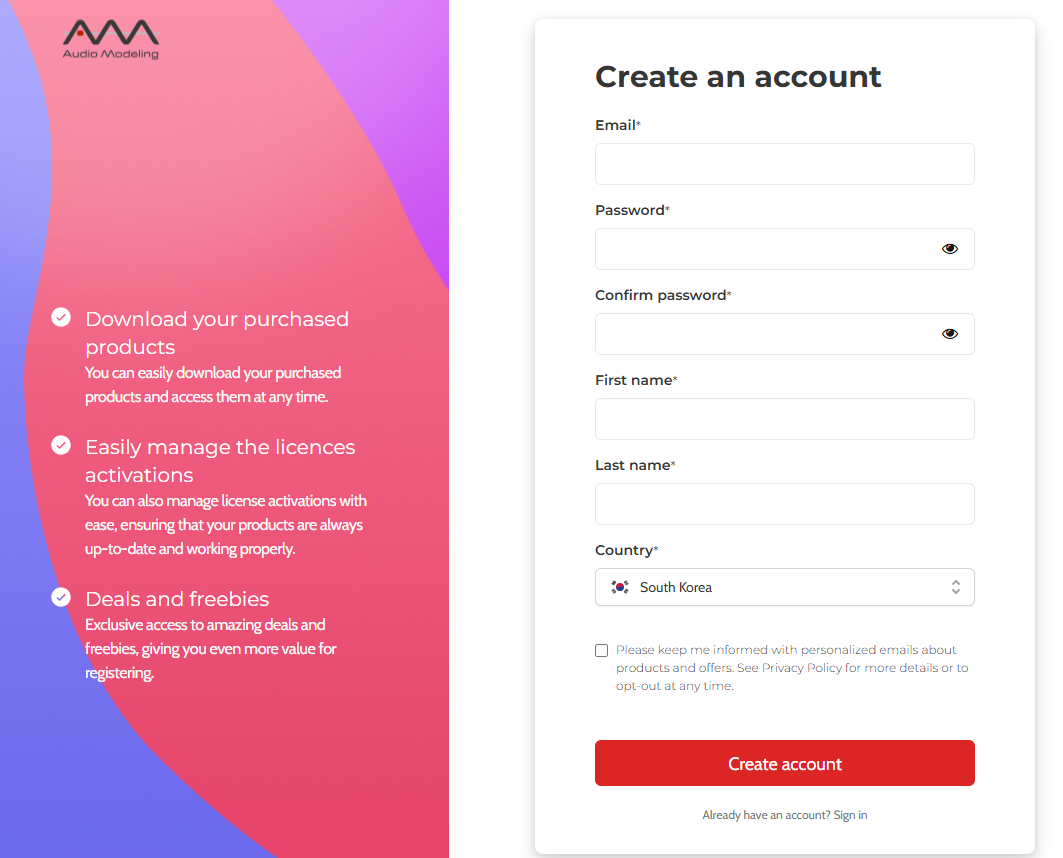Click the Privacy Policy text in consent notice
1063x858 pixels.
tap(802, 668)
